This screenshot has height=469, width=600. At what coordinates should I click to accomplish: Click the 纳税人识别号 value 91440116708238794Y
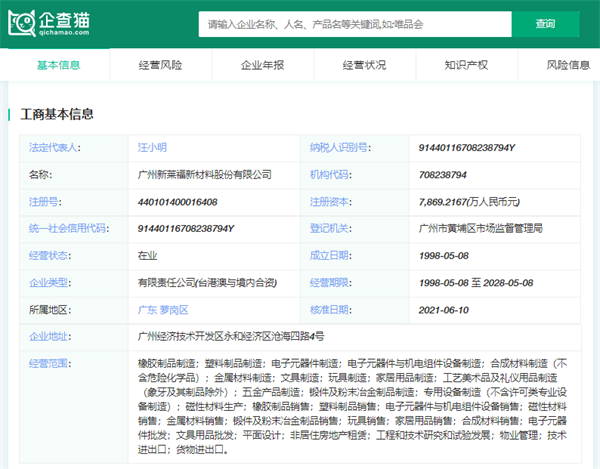point(467,147)
